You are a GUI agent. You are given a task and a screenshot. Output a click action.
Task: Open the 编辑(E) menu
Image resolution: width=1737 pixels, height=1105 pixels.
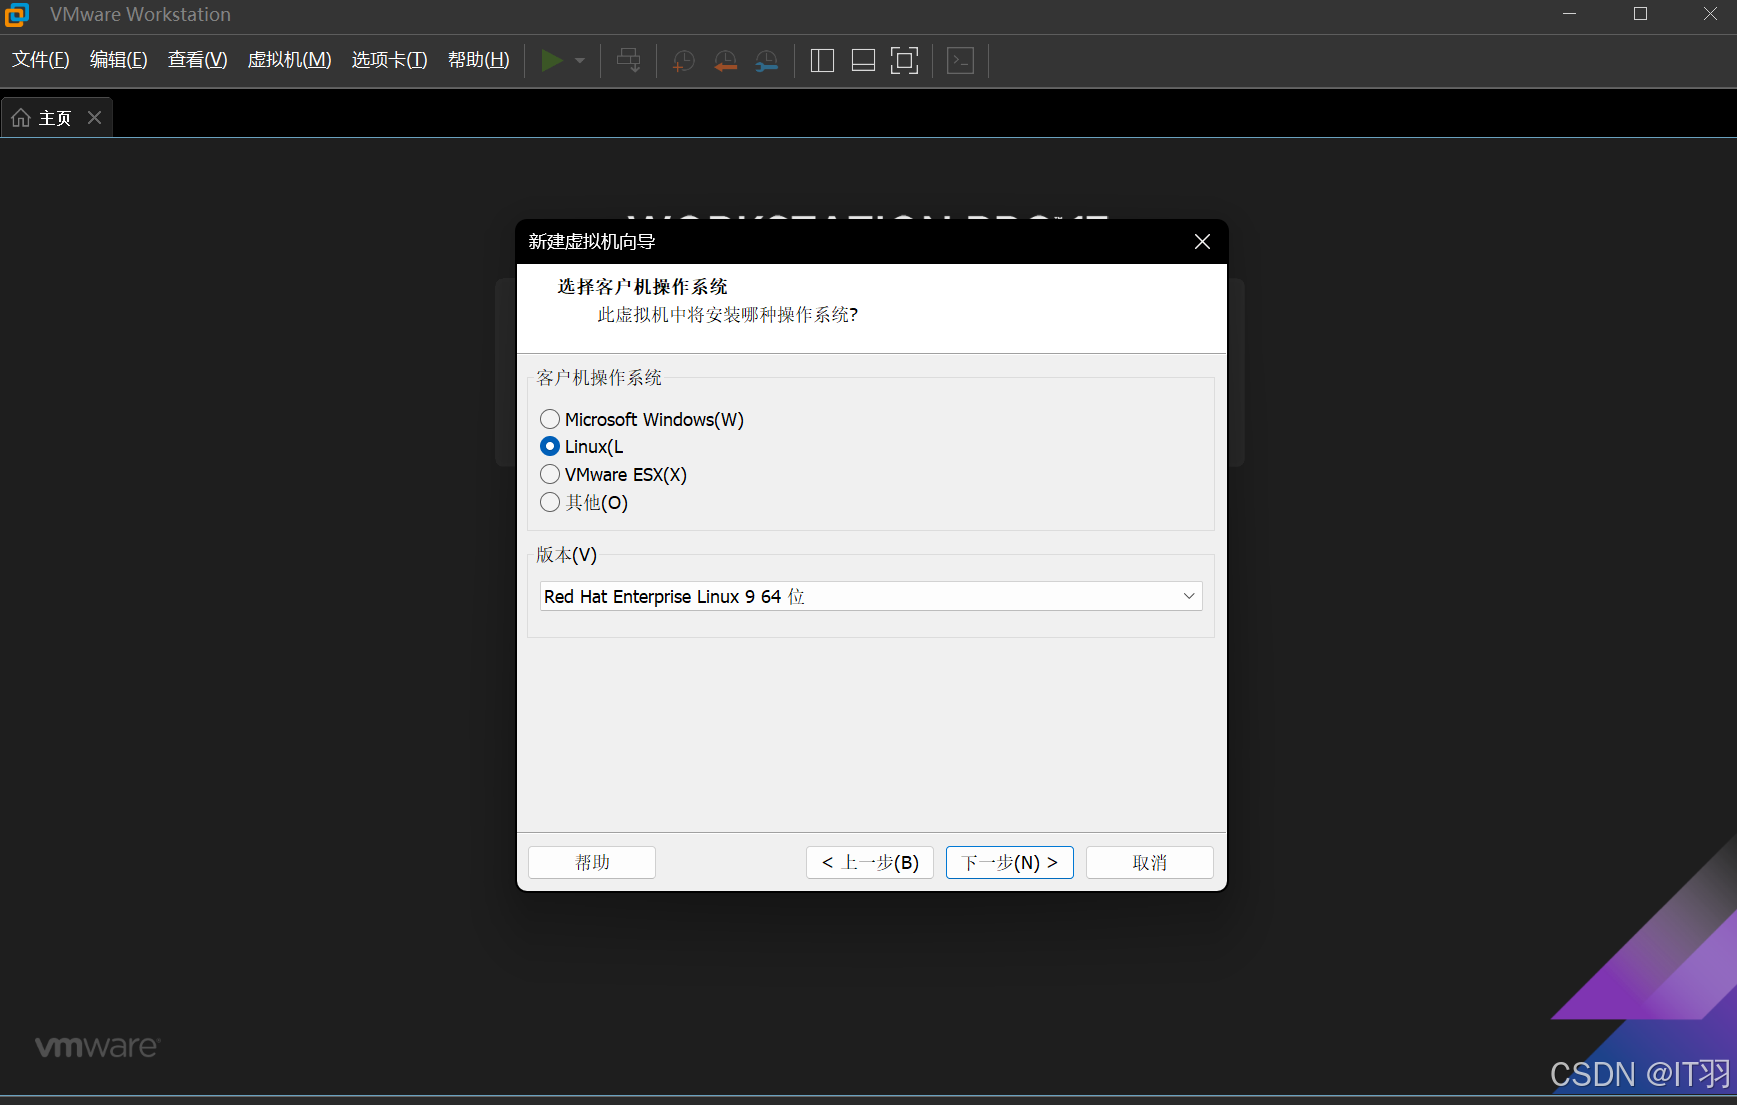[119, 60]
